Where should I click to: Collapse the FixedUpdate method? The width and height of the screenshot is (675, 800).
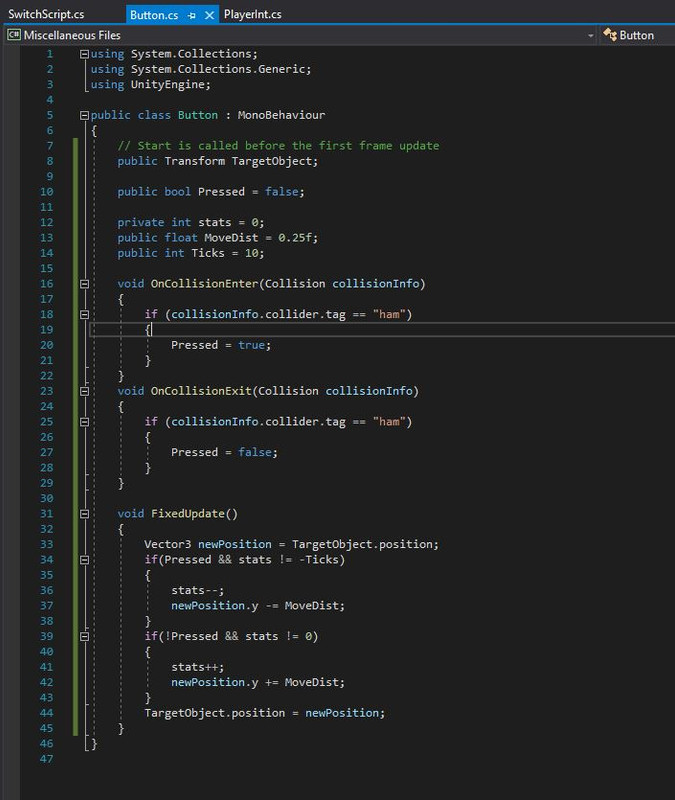pos(85,514)
